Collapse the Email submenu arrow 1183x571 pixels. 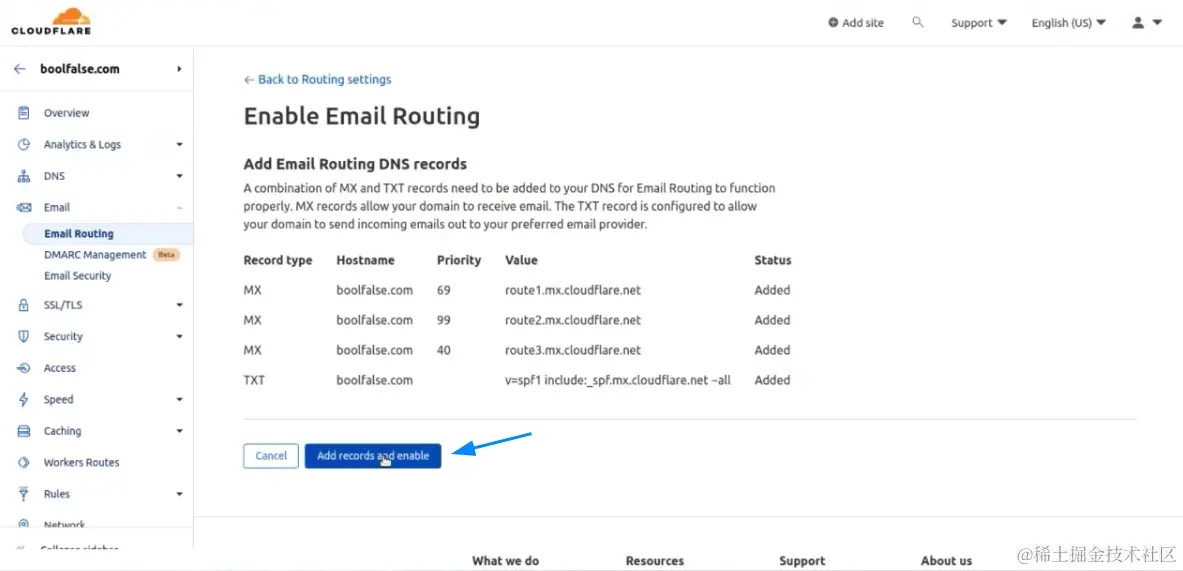pyautogui.click(x=180, y=207)
